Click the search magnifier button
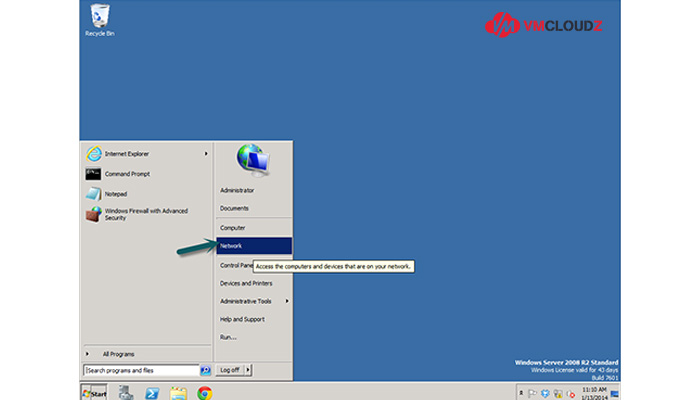The image size is (700, 400). [x=205, y=370]
